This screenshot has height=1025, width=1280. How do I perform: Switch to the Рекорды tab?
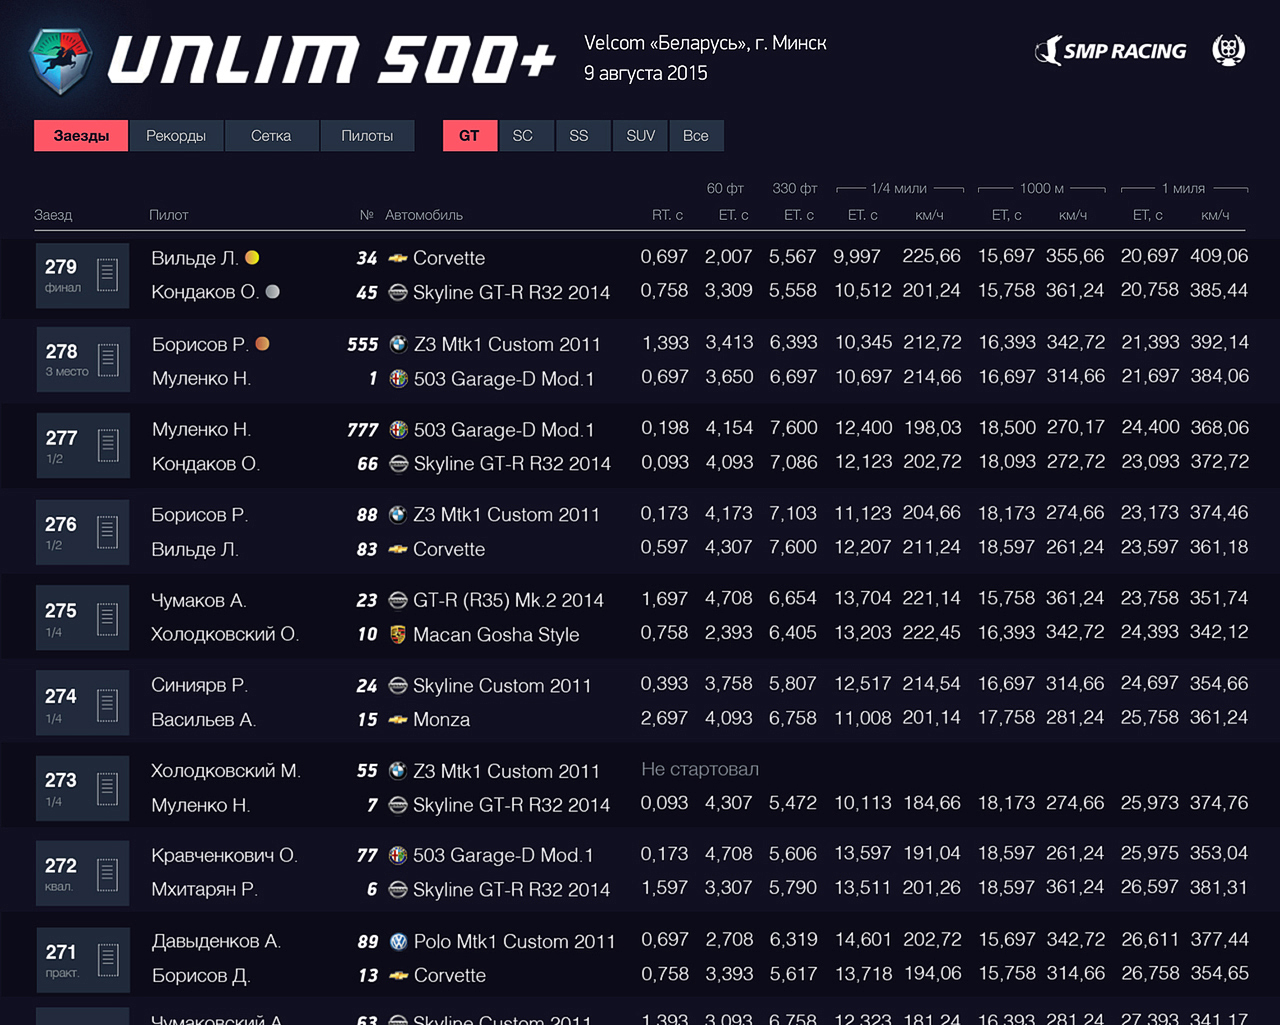click(176, 136)
